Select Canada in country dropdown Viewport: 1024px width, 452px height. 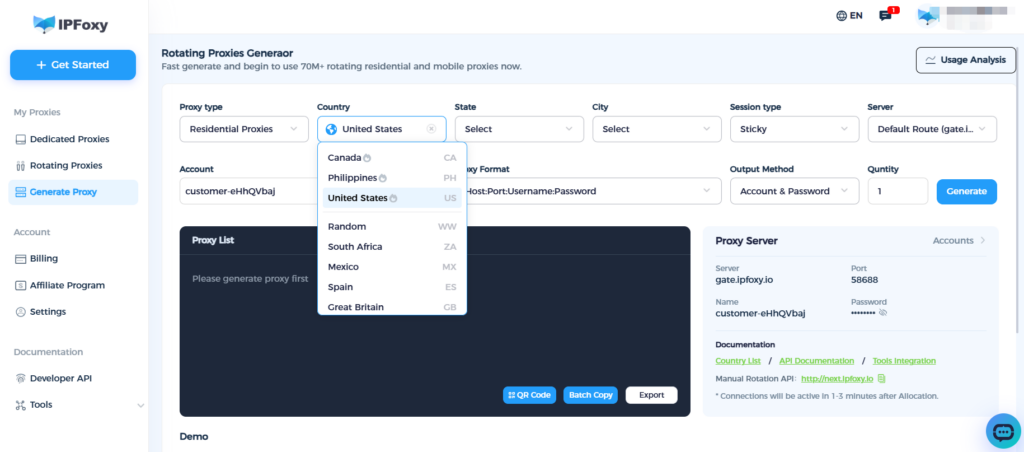[344, 157]
